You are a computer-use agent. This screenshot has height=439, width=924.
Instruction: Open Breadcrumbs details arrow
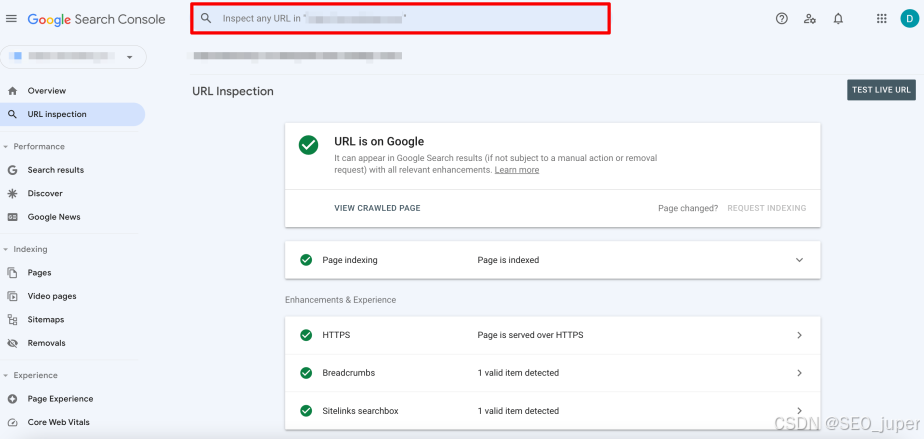pos(800,373)
